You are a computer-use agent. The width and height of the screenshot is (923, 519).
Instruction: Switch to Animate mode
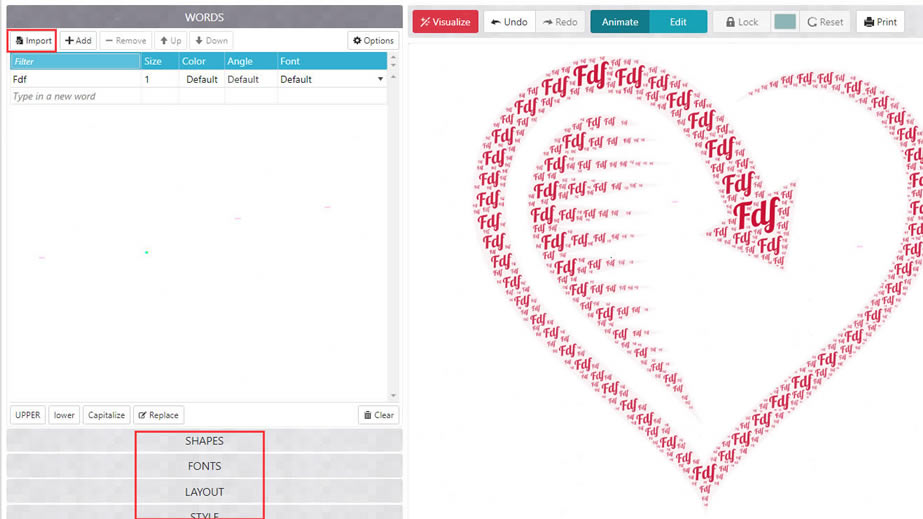620,22
